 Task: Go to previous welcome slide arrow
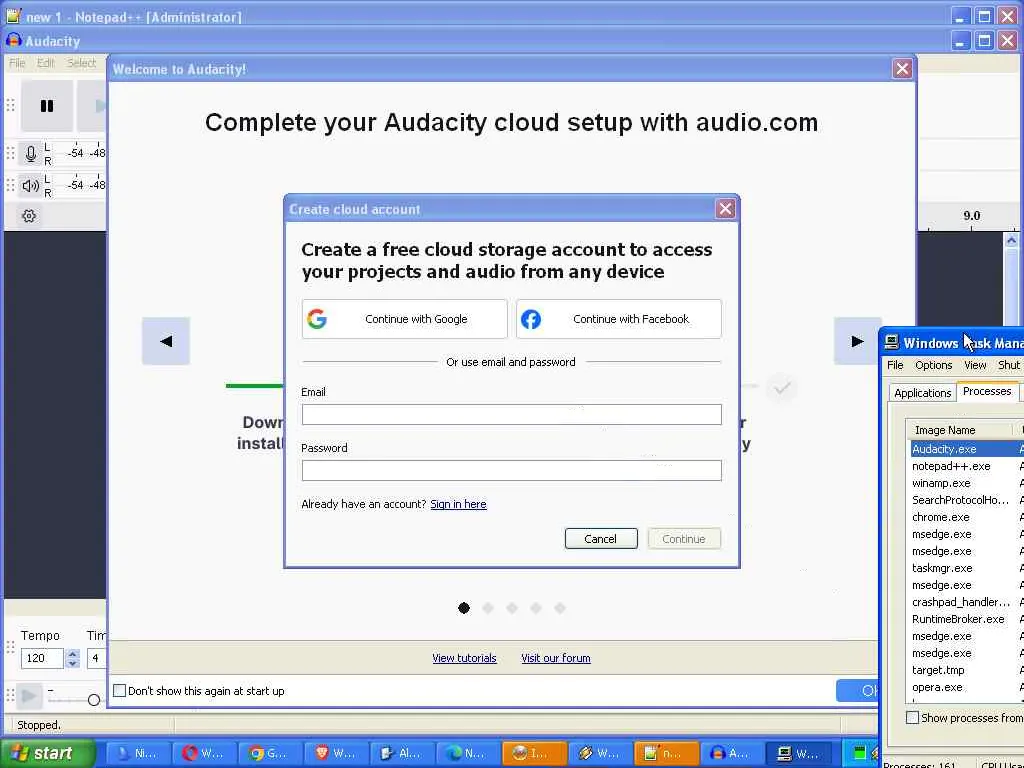pos(166,341)
